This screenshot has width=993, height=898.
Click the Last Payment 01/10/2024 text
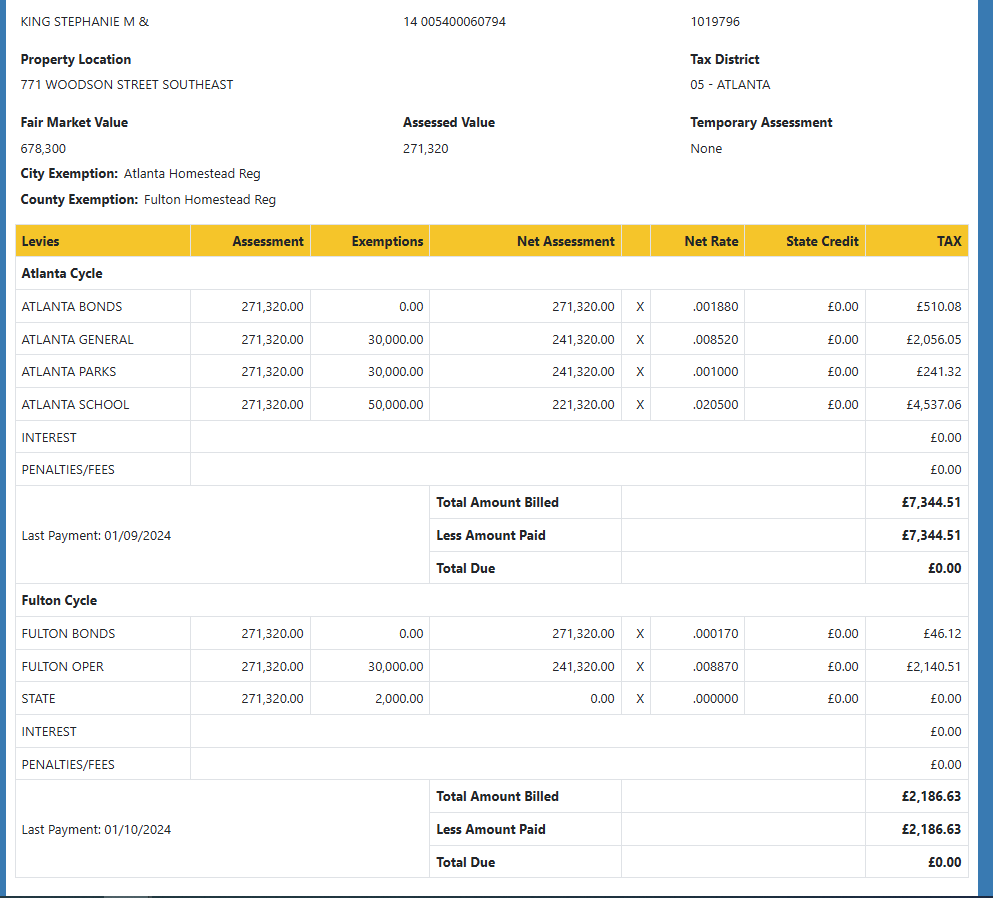pyautogui.click(x=96, y=830)
